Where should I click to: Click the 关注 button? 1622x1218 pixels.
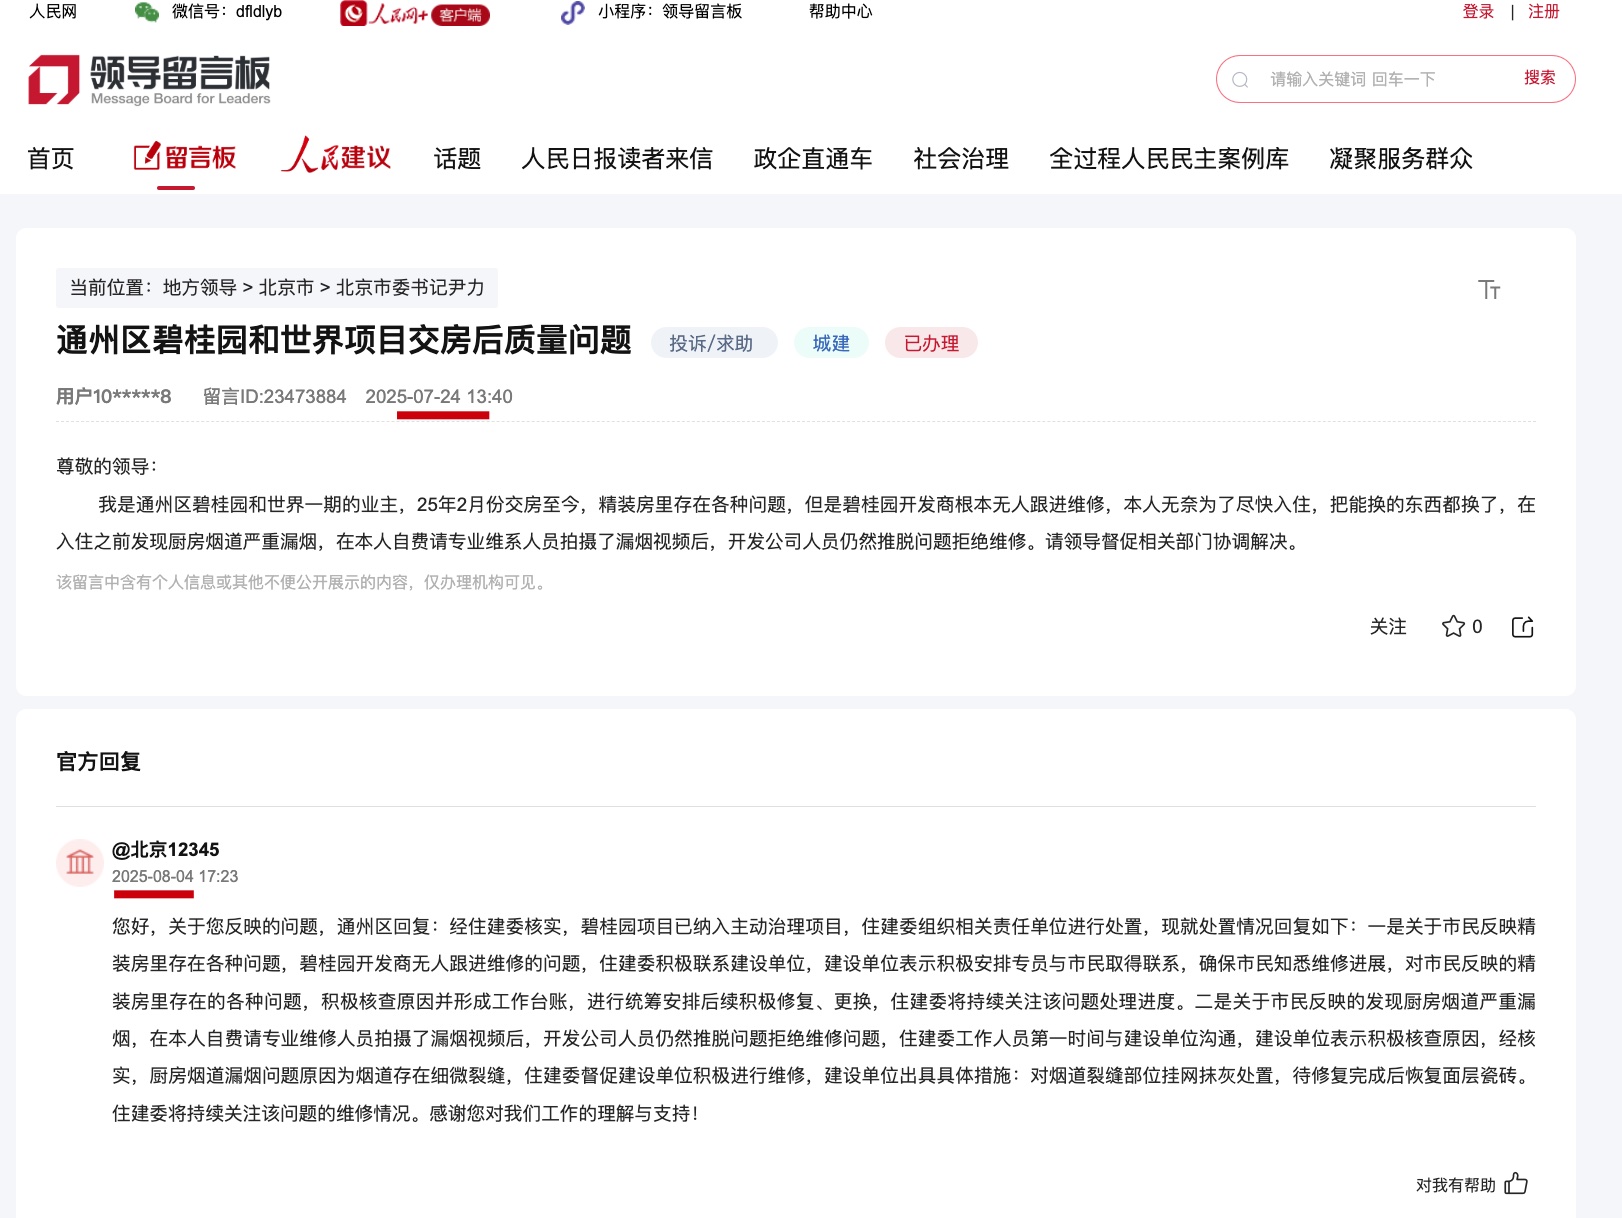[1388, 627]
